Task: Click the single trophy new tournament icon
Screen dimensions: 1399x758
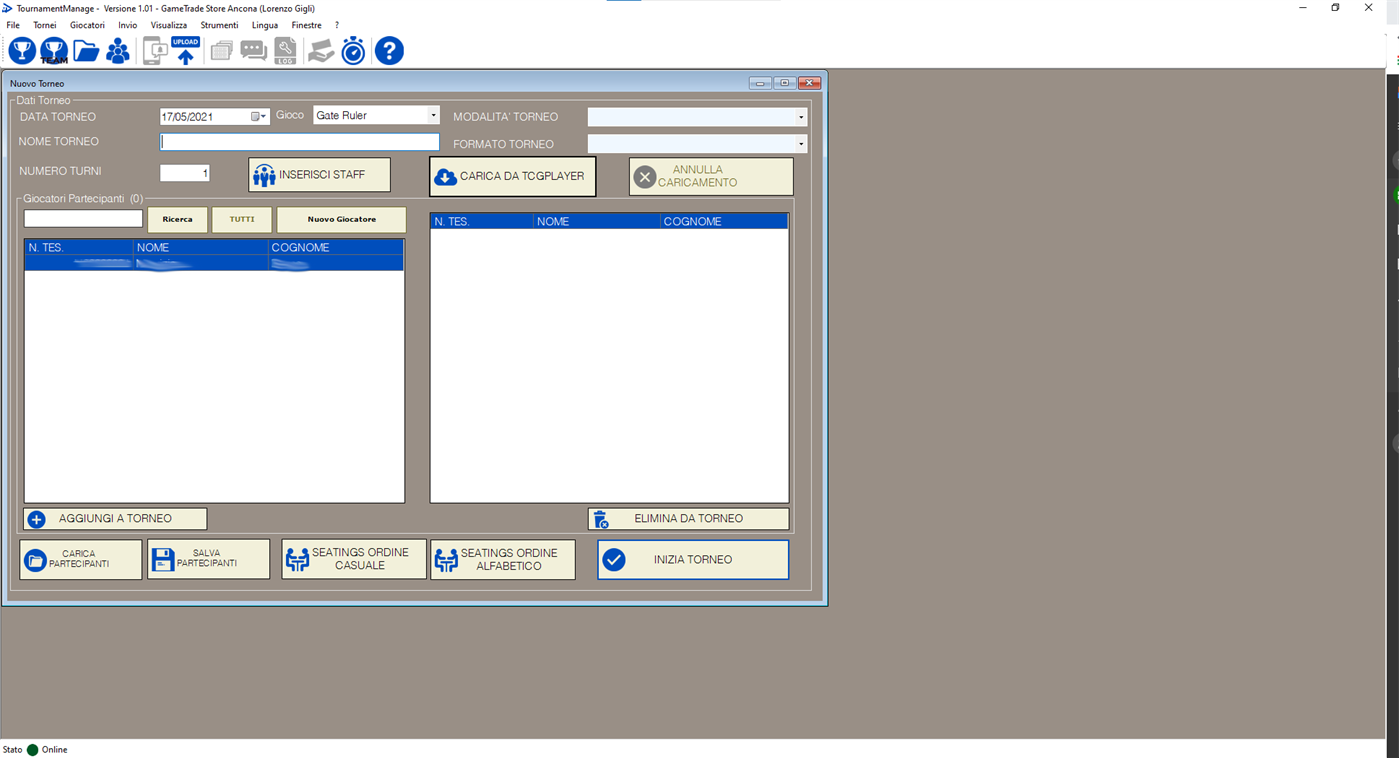Action: point(22,51)
